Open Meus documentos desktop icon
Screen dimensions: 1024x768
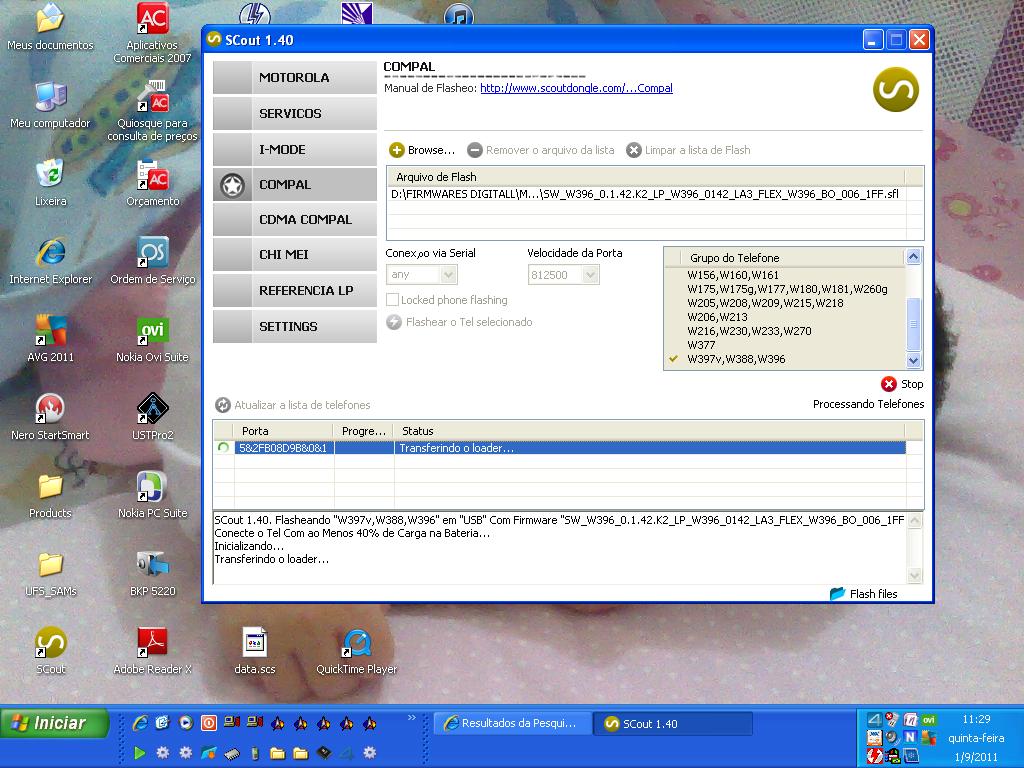(50, 28)
